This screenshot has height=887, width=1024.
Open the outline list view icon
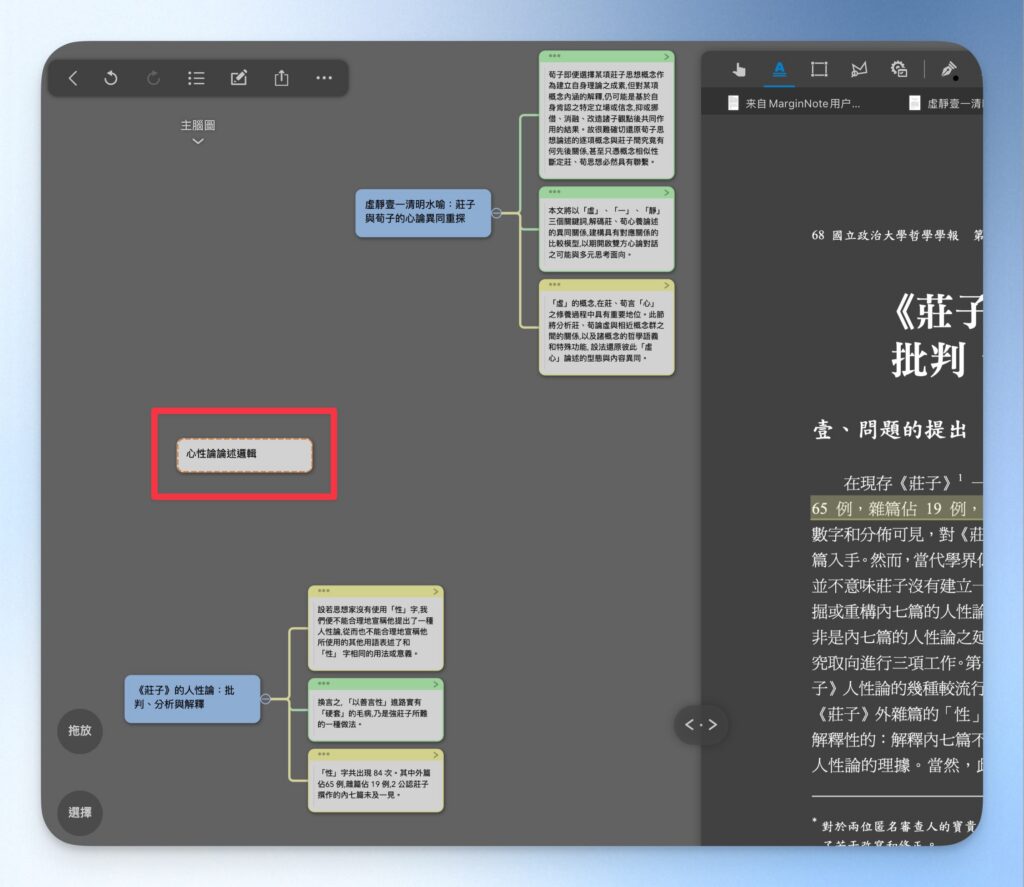click(x=196, y=78)
